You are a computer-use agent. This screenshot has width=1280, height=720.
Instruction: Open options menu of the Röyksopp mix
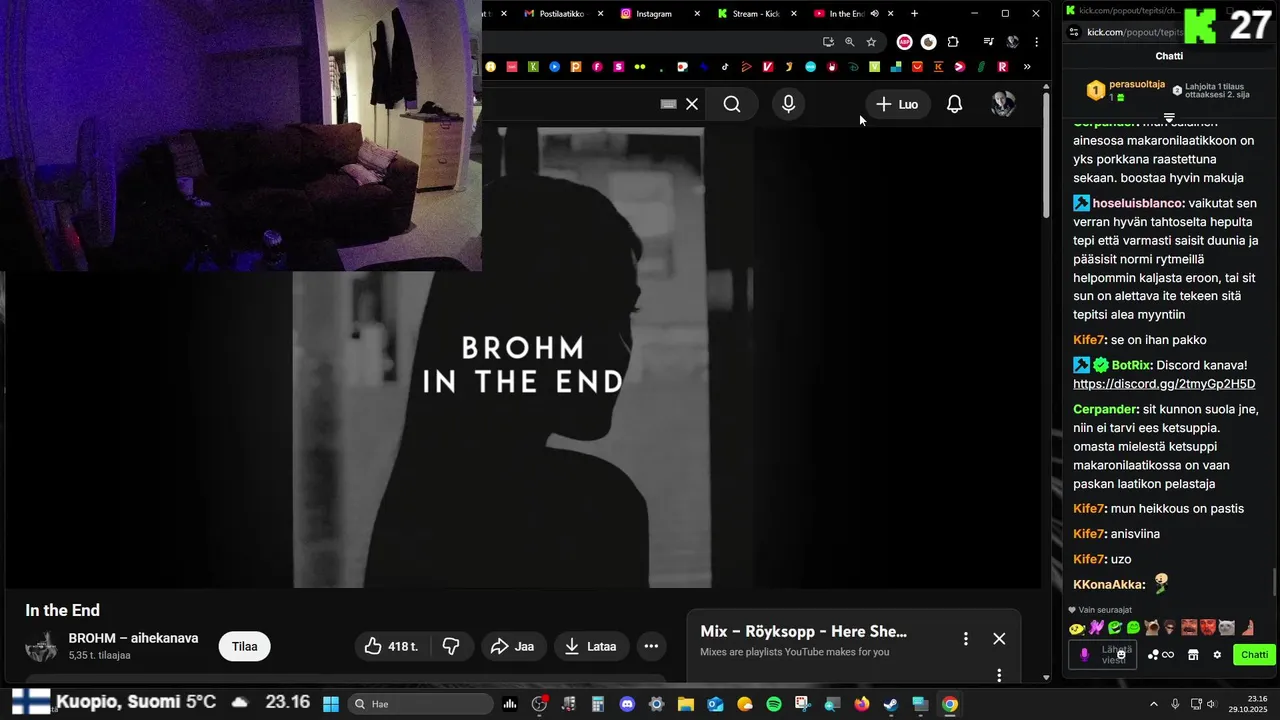(x=965, y=638)
